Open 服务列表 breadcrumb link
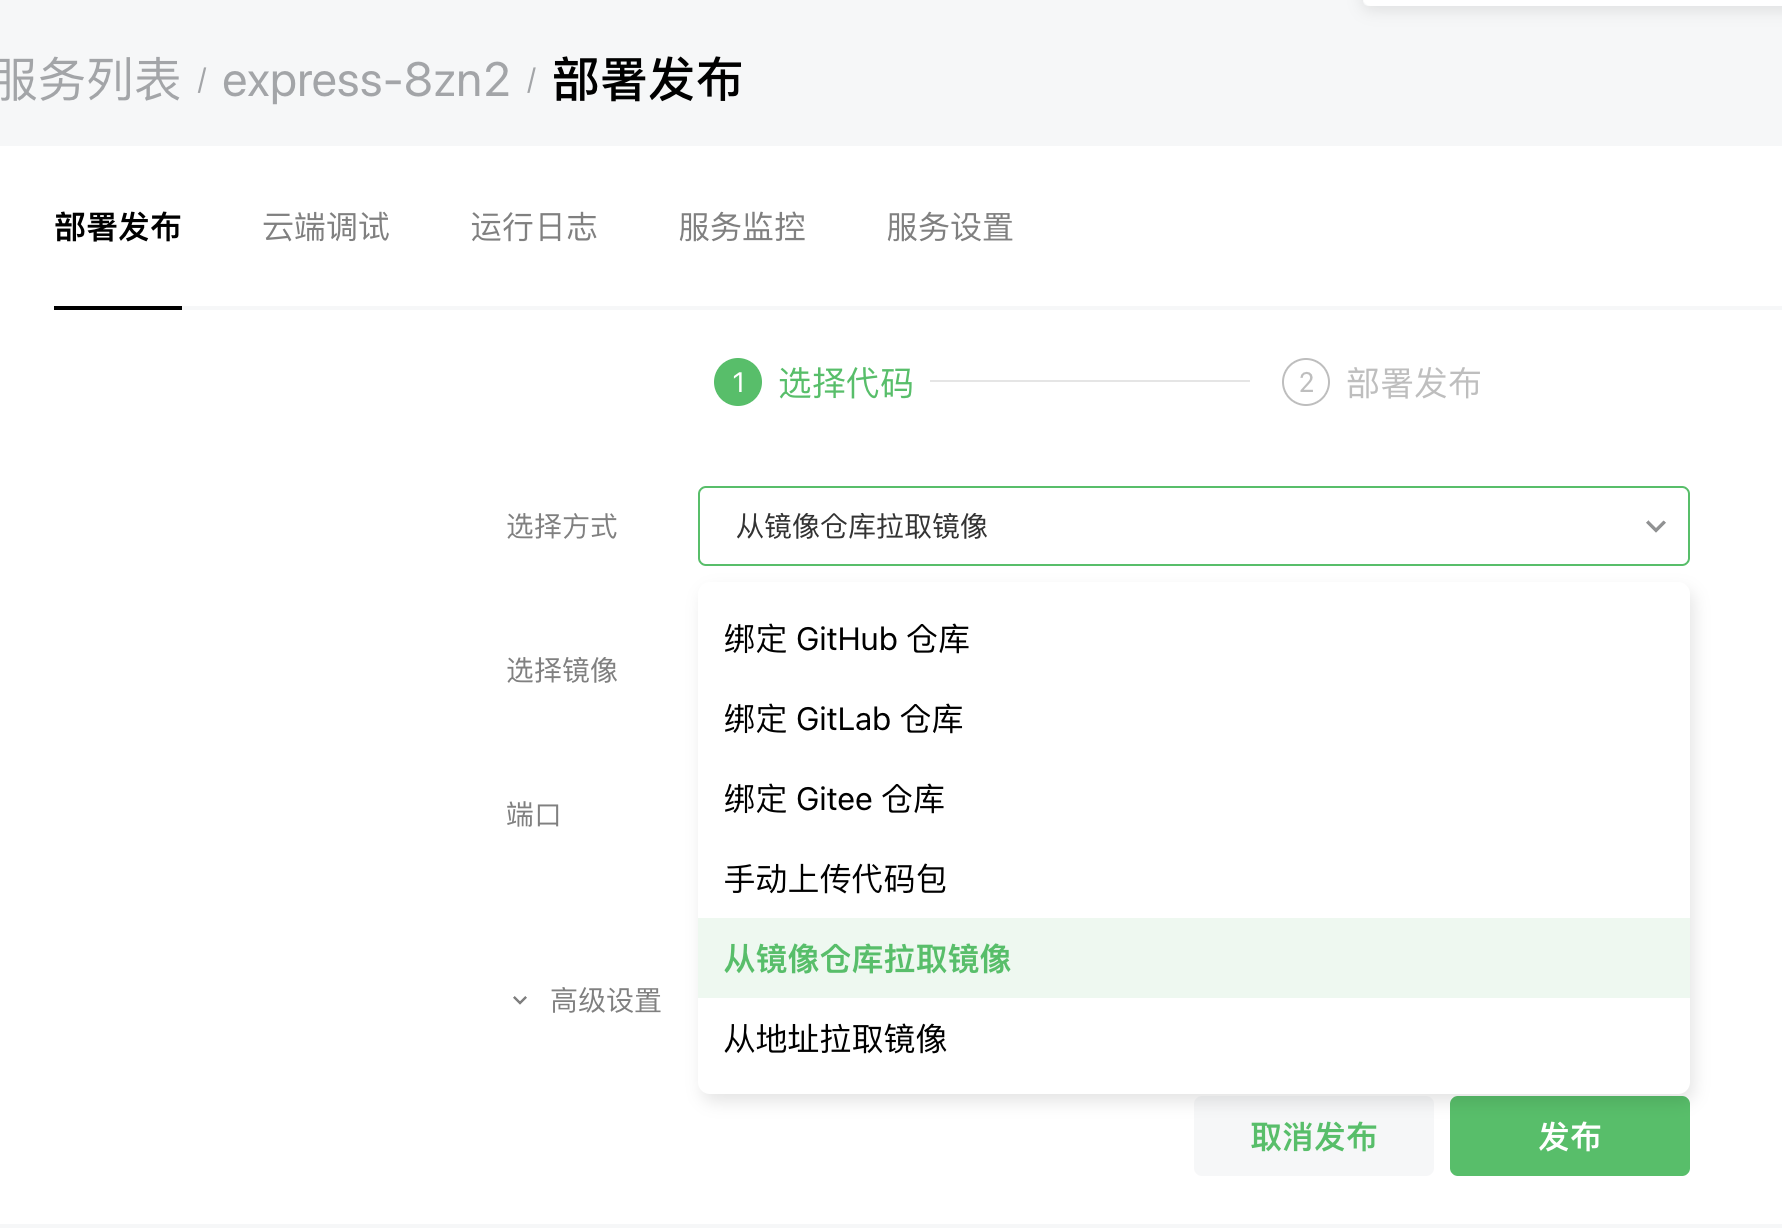 pos(90,80)
